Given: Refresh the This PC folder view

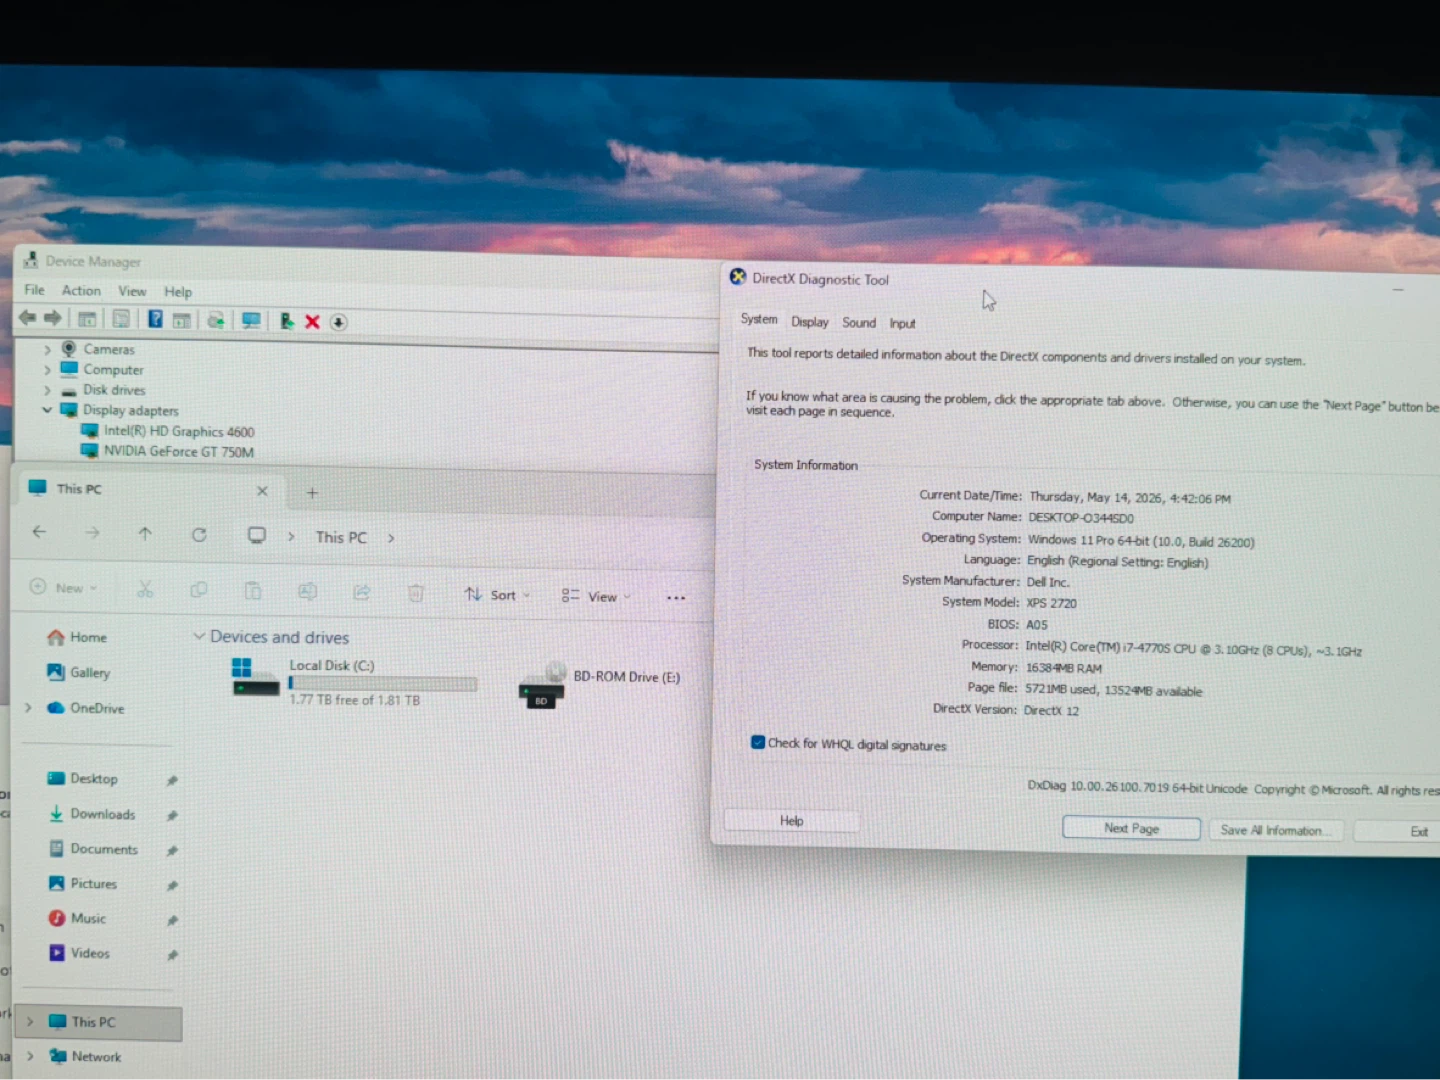Looking at the screenshot, I should [x=199, y=535].
